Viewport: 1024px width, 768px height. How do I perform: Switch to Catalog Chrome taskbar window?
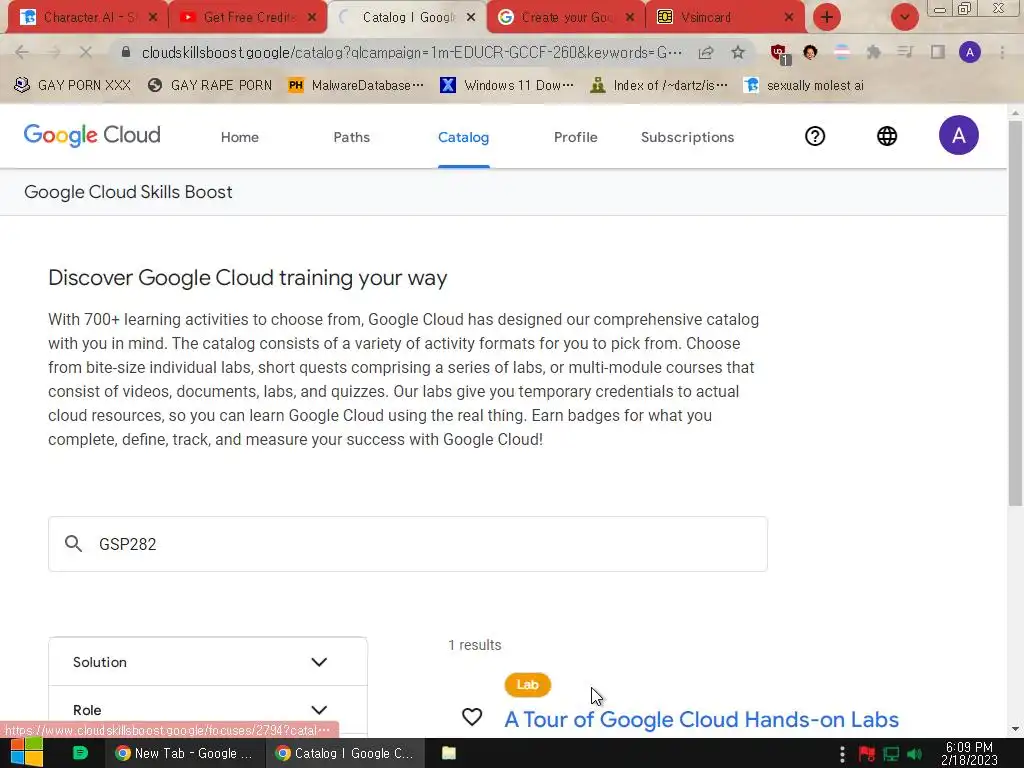(345, 753)
